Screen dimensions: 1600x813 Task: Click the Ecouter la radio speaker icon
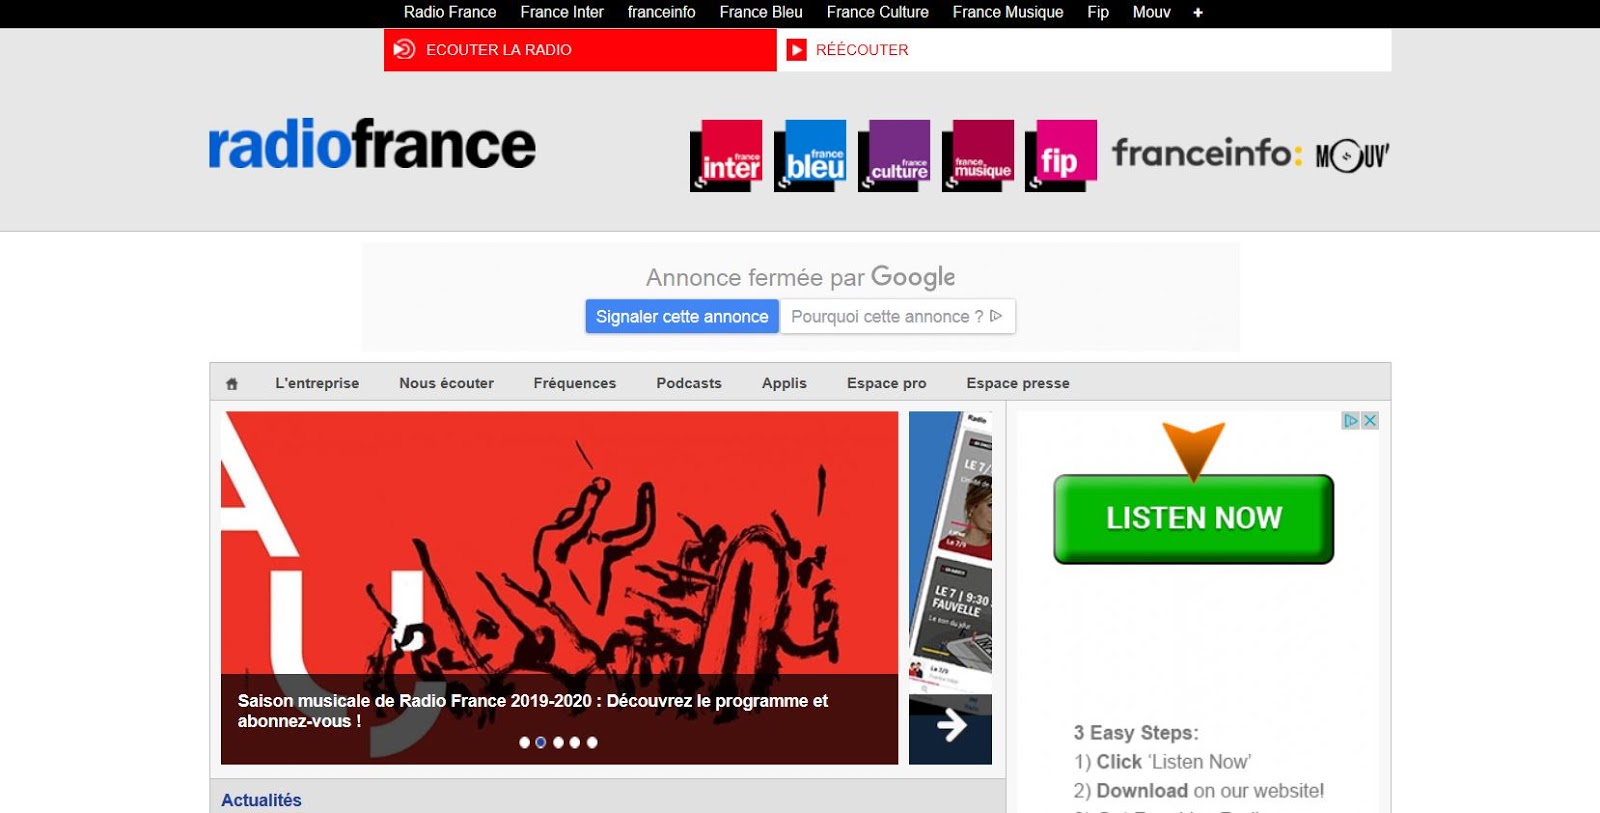[x=404, y=49]
